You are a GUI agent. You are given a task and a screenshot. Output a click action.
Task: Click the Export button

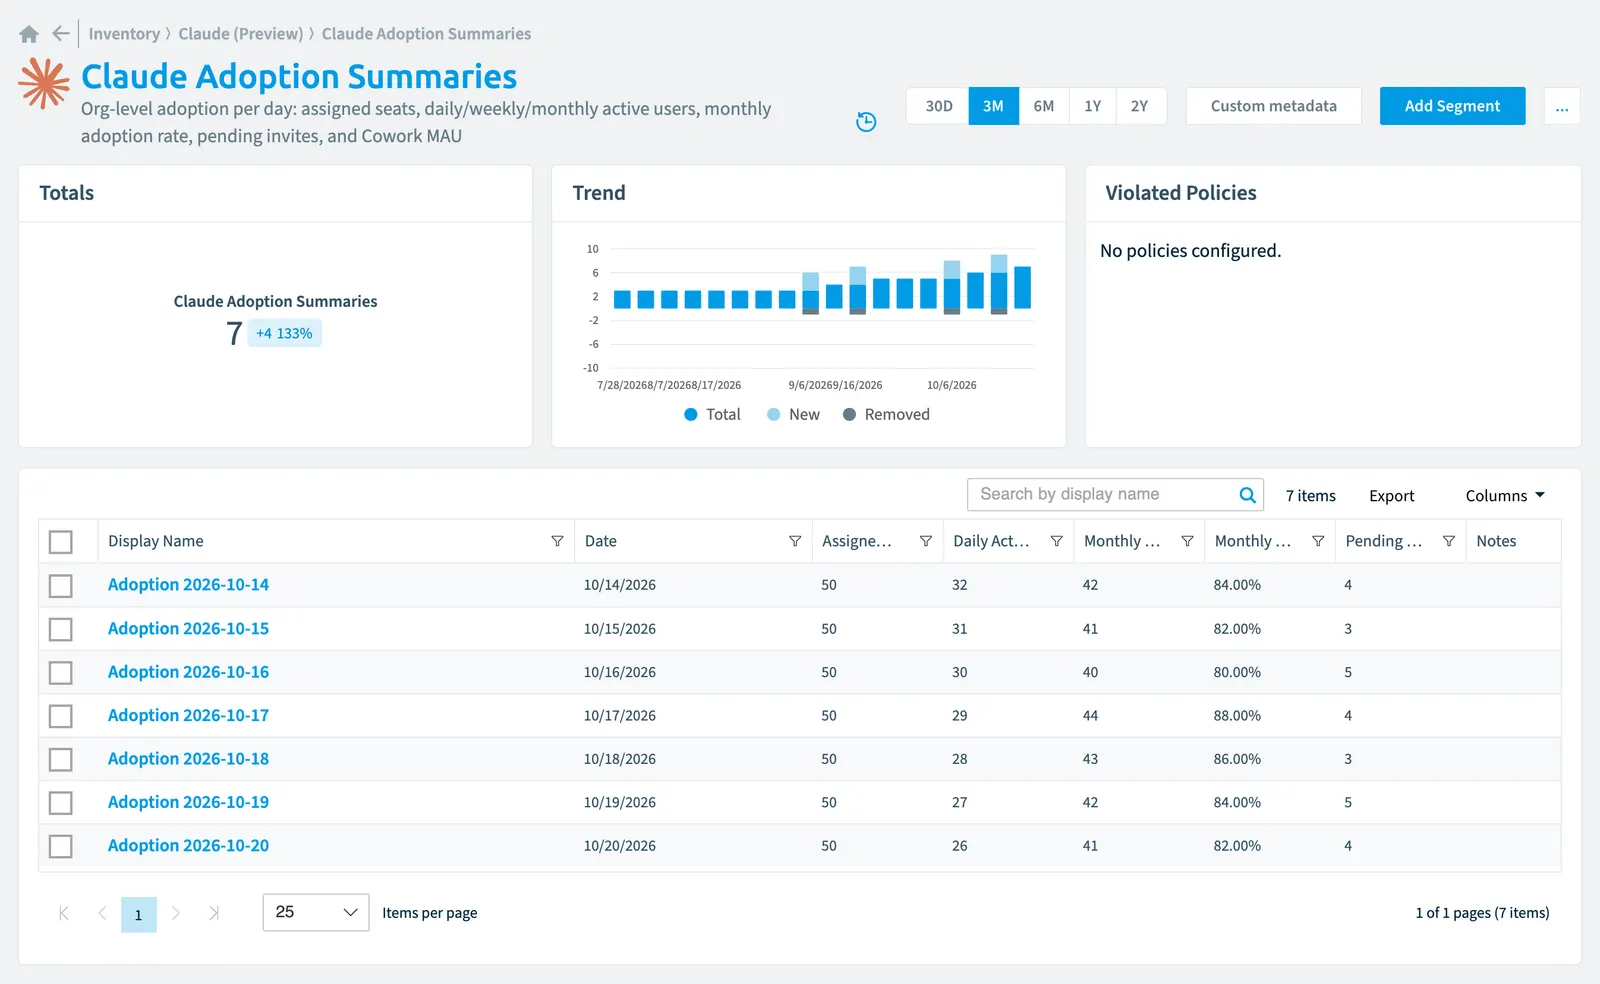click(x=1391, y=496)
